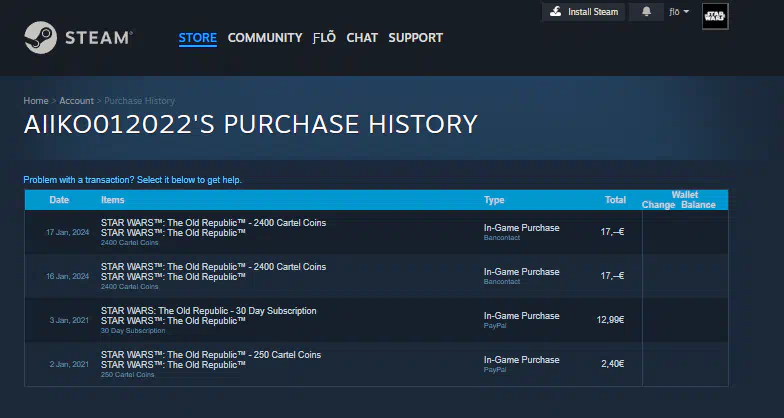Select the 16 Jan, 2024 date cell
784x418 pixels.
point(68,276)
